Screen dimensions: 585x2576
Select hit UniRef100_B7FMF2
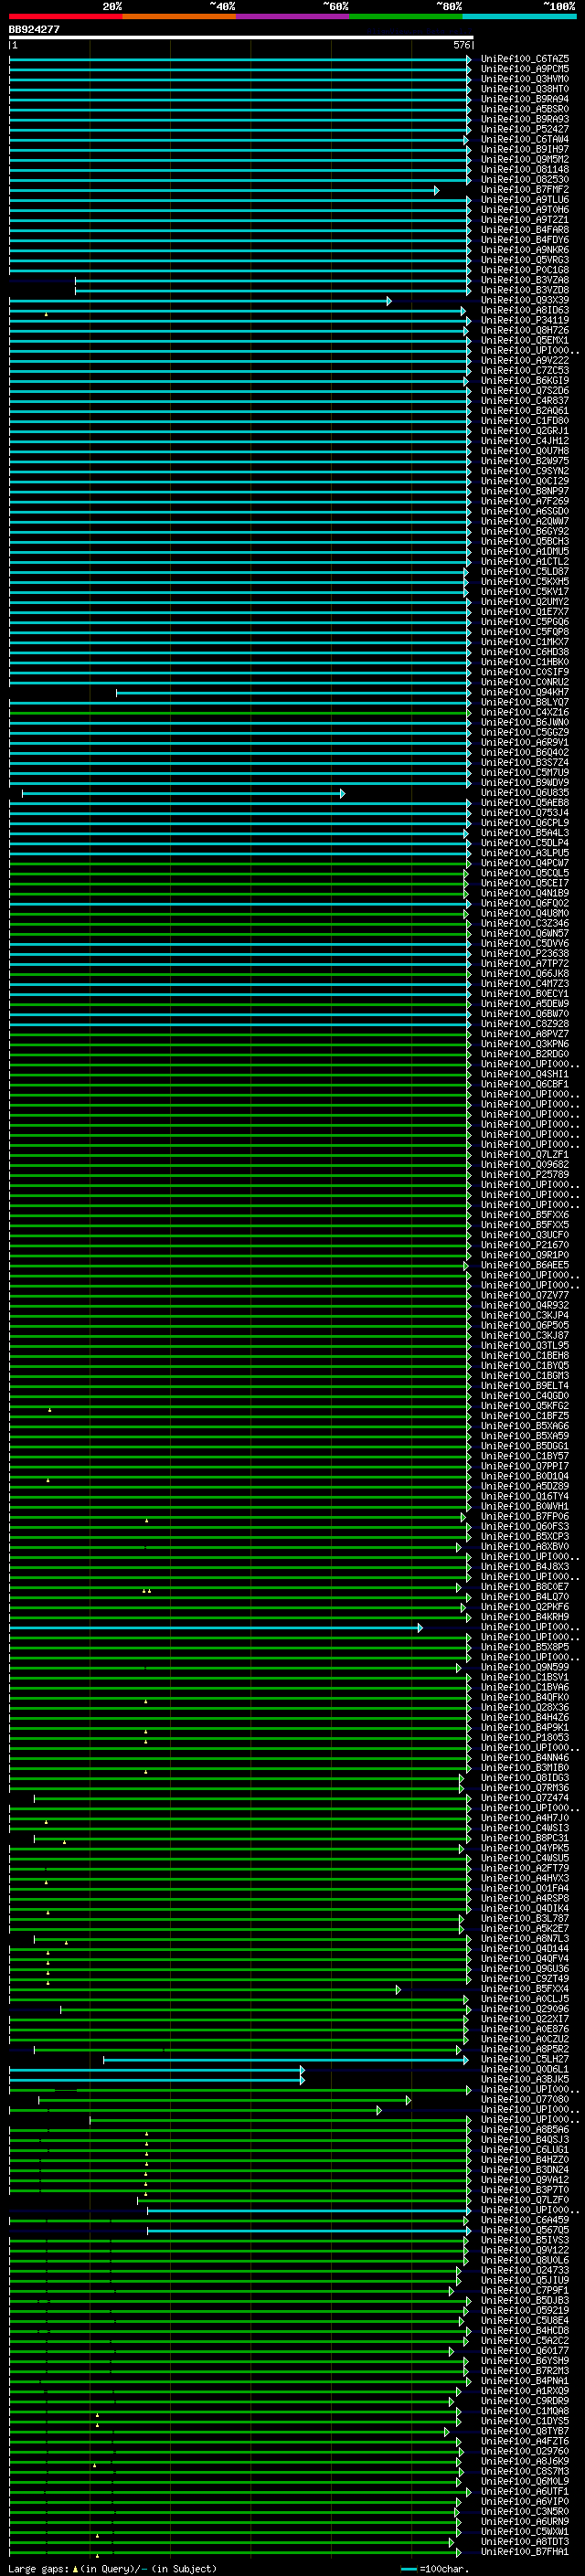tap(525, 190)
